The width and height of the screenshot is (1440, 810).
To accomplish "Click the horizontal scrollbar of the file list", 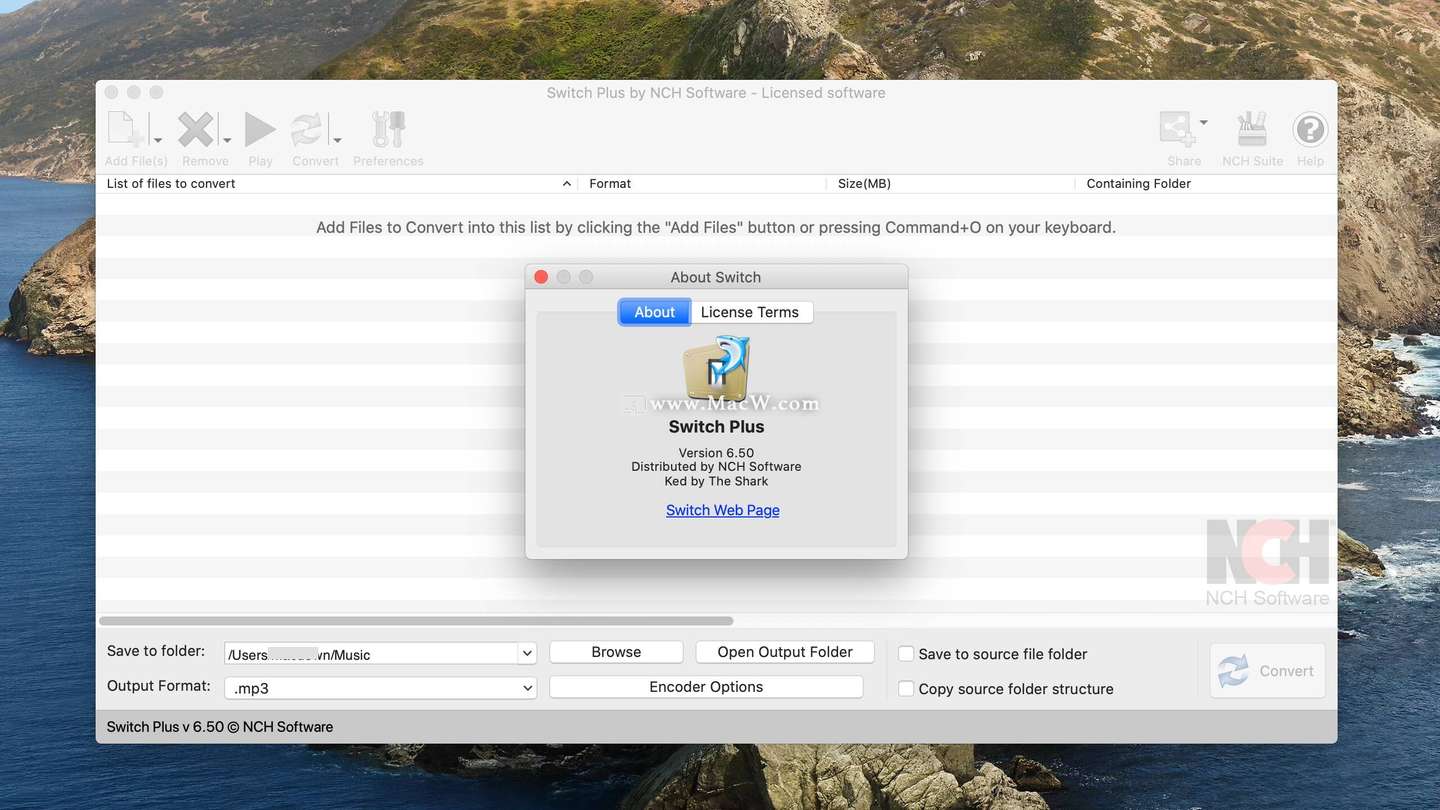I will point(416,621).
